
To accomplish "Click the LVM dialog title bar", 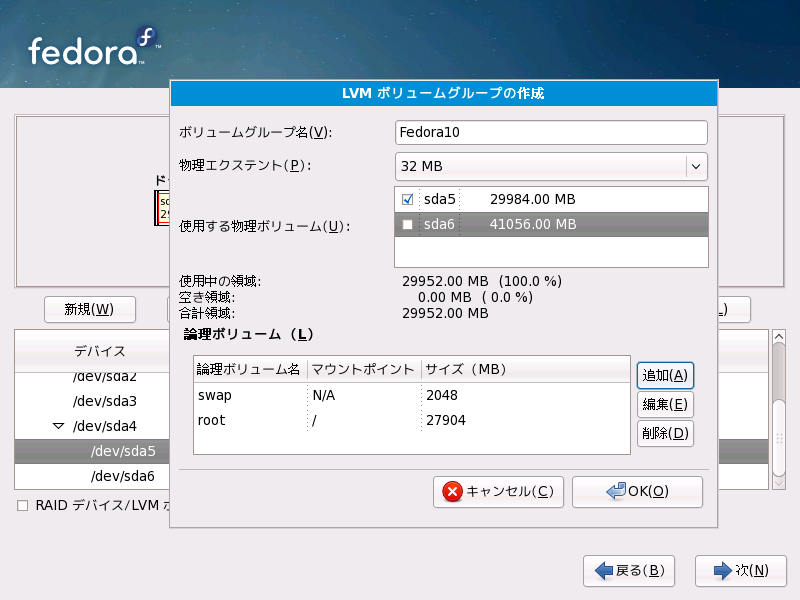I will (444, 93).
